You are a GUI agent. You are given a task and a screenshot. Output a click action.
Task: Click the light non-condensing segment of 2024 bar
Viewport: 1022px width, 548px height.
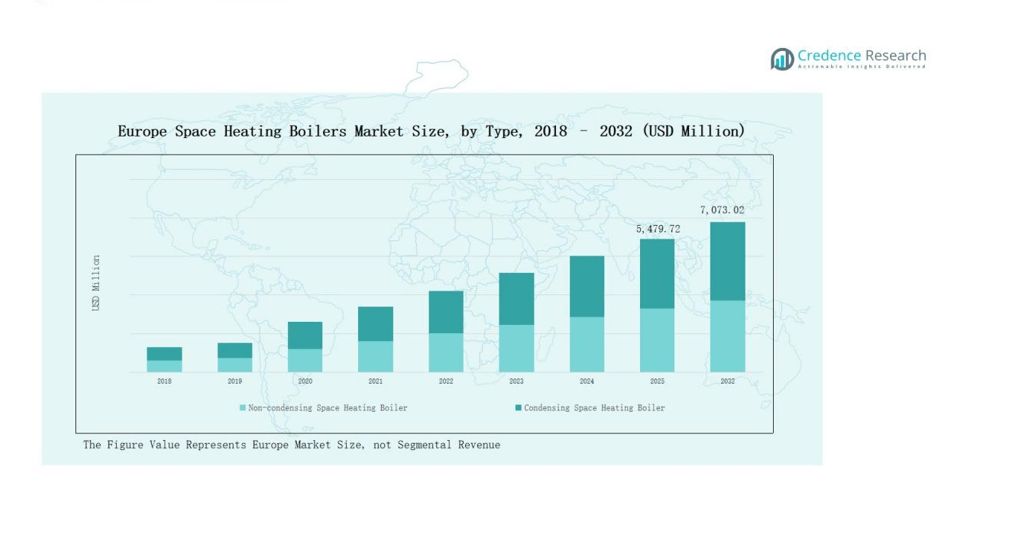587,344
